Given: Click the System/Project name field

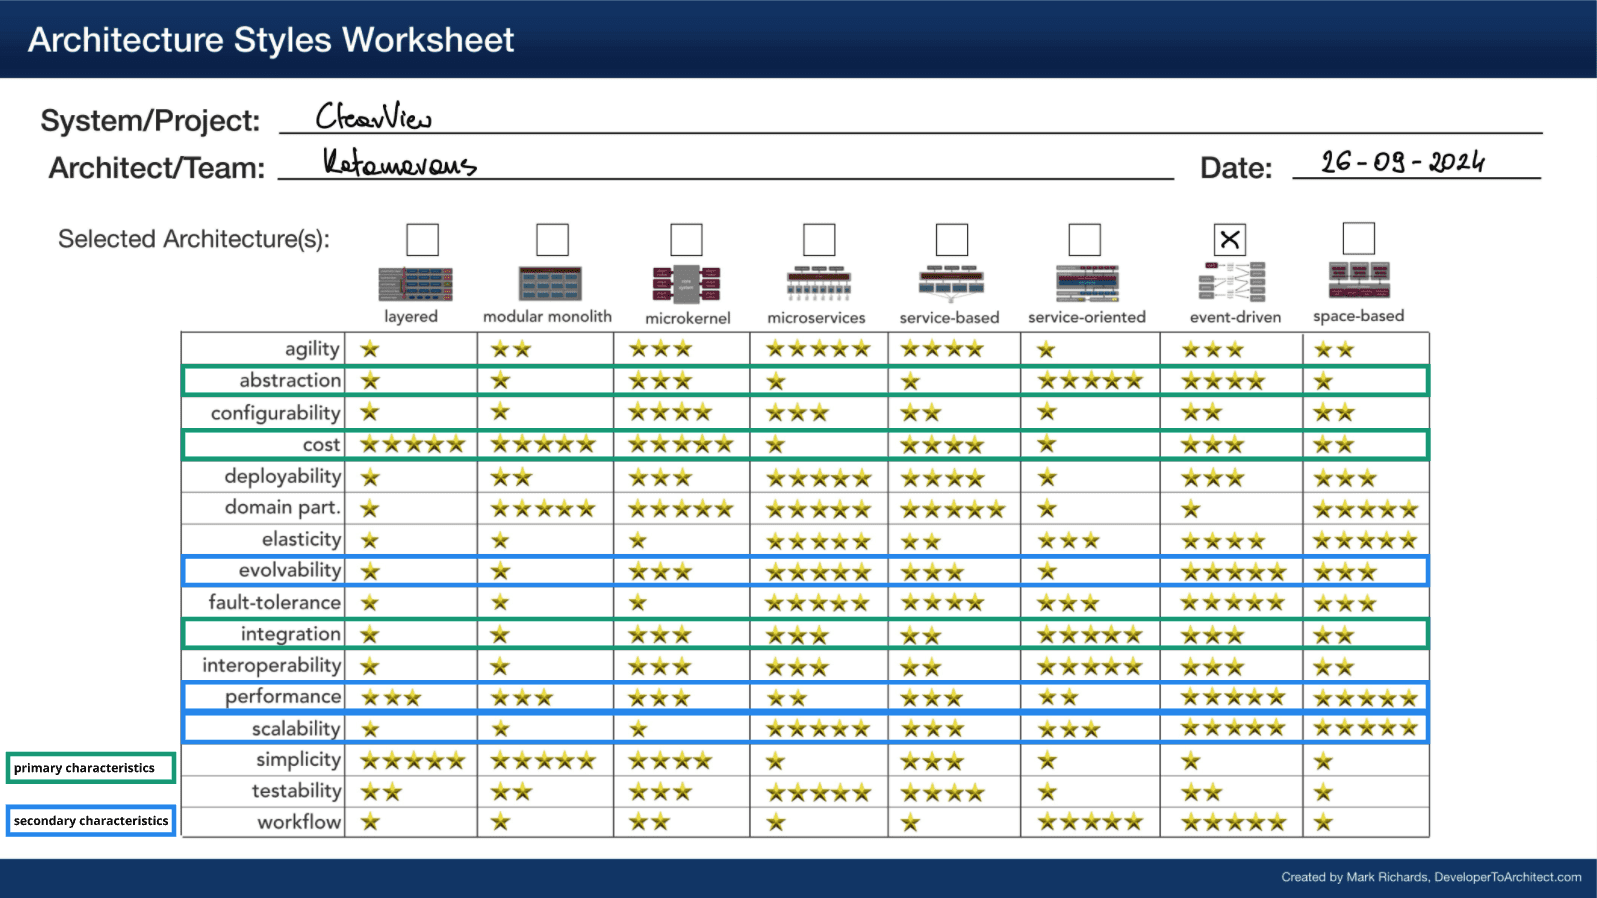Looking at the screenshot, I should pos(910,119).
